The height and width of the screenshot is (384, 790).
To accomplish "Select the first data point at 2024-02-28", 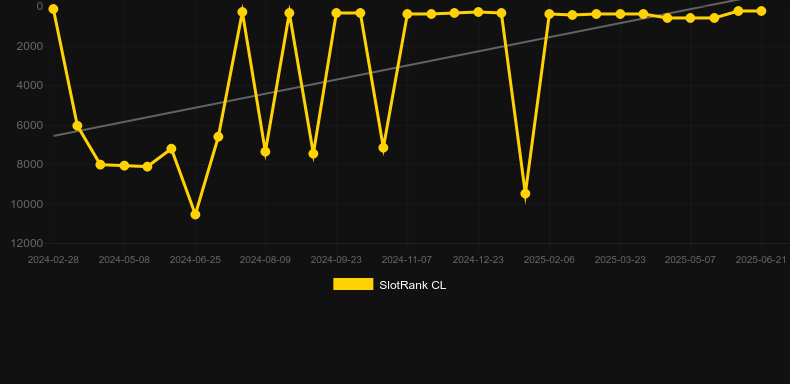I will [53, 9].
